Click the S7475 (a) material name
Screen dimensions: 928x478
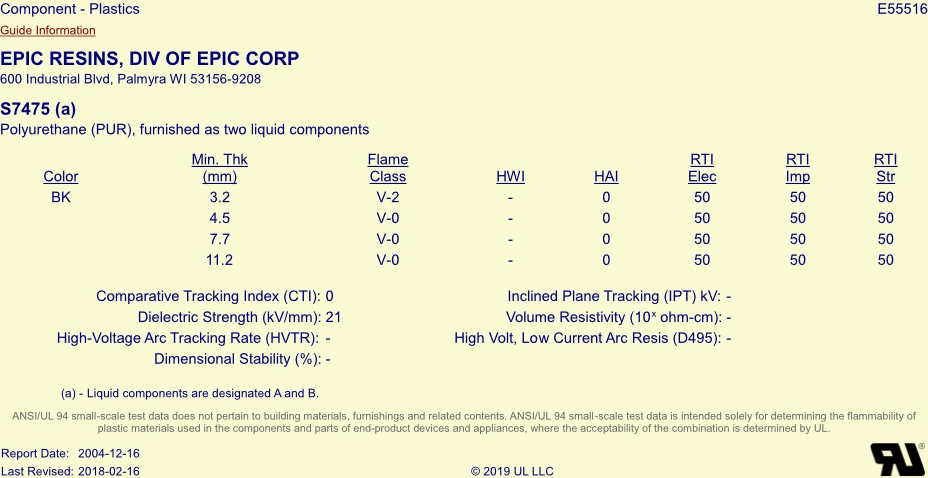tap(38, 109)
